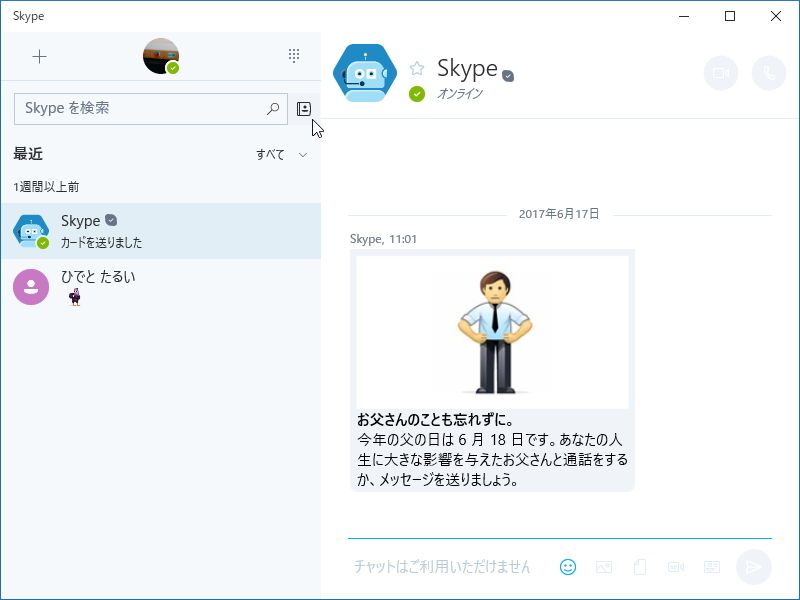800x600 pixels.
Task: Toggle the favorite star for Skype
Action: click(x=417, y=68)
